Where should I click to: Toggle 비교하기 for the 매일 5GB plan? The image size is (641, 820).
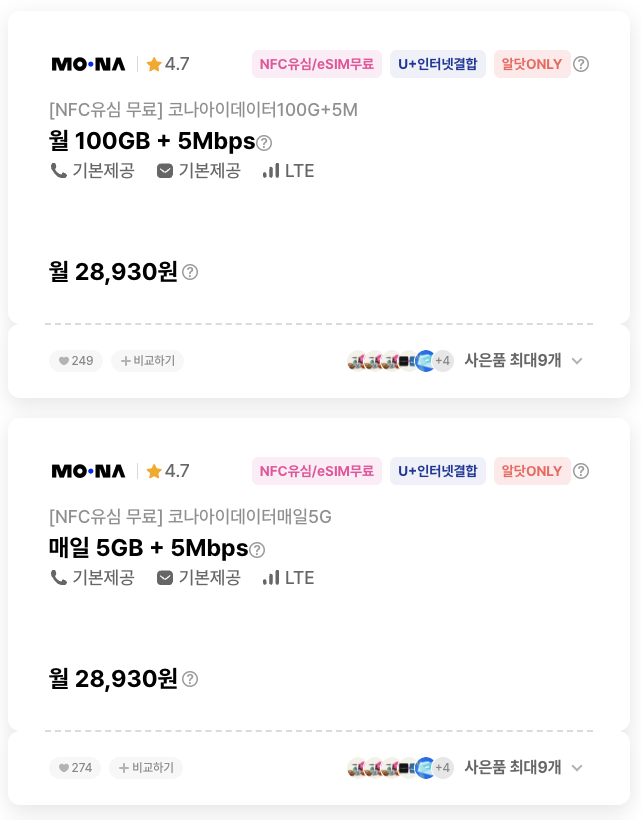click(146, 768)
